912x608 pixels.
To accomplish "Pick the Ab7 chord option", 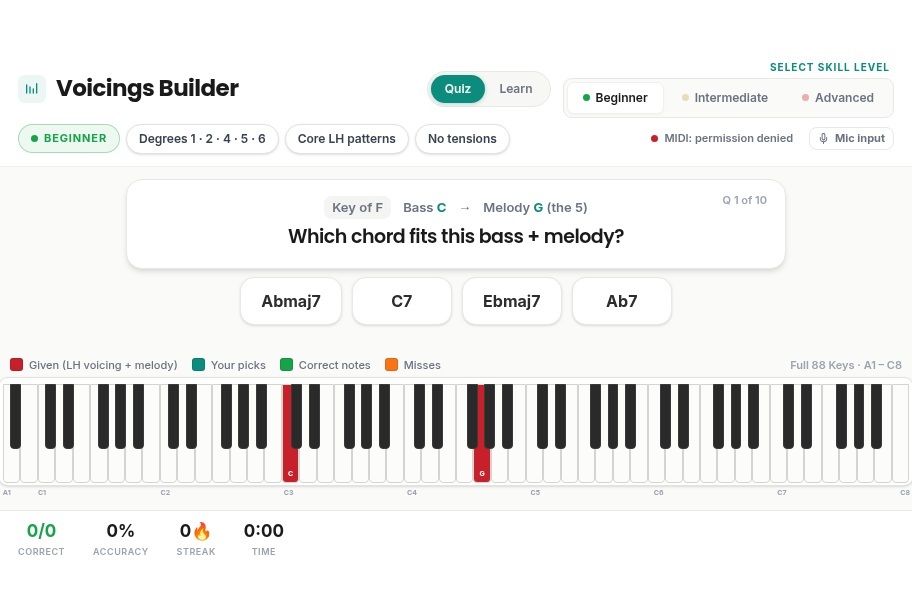I will (x=622, y=301).
